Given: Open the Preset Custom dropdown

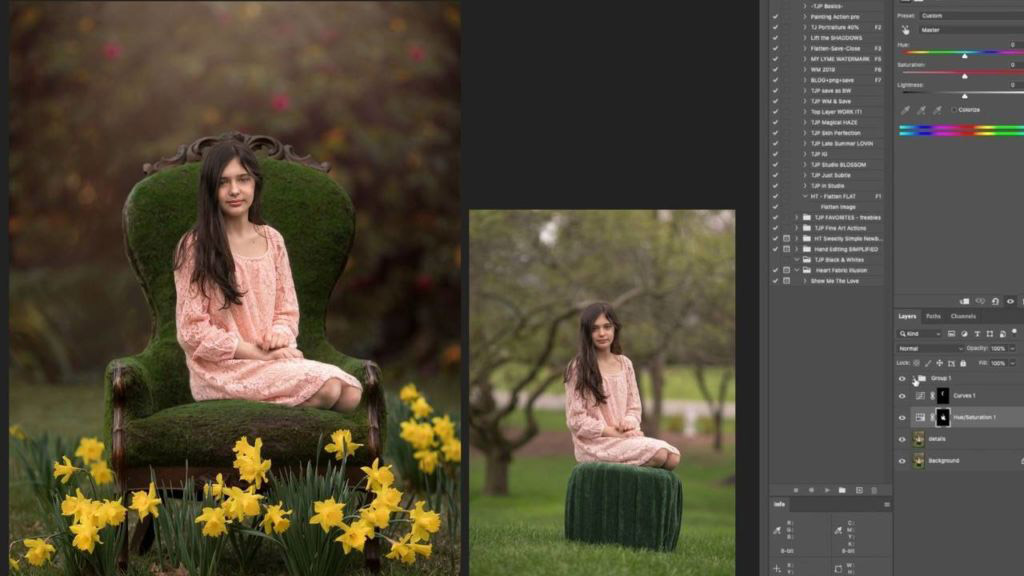Looking at the screenshot, I should [x=972, y=16].
